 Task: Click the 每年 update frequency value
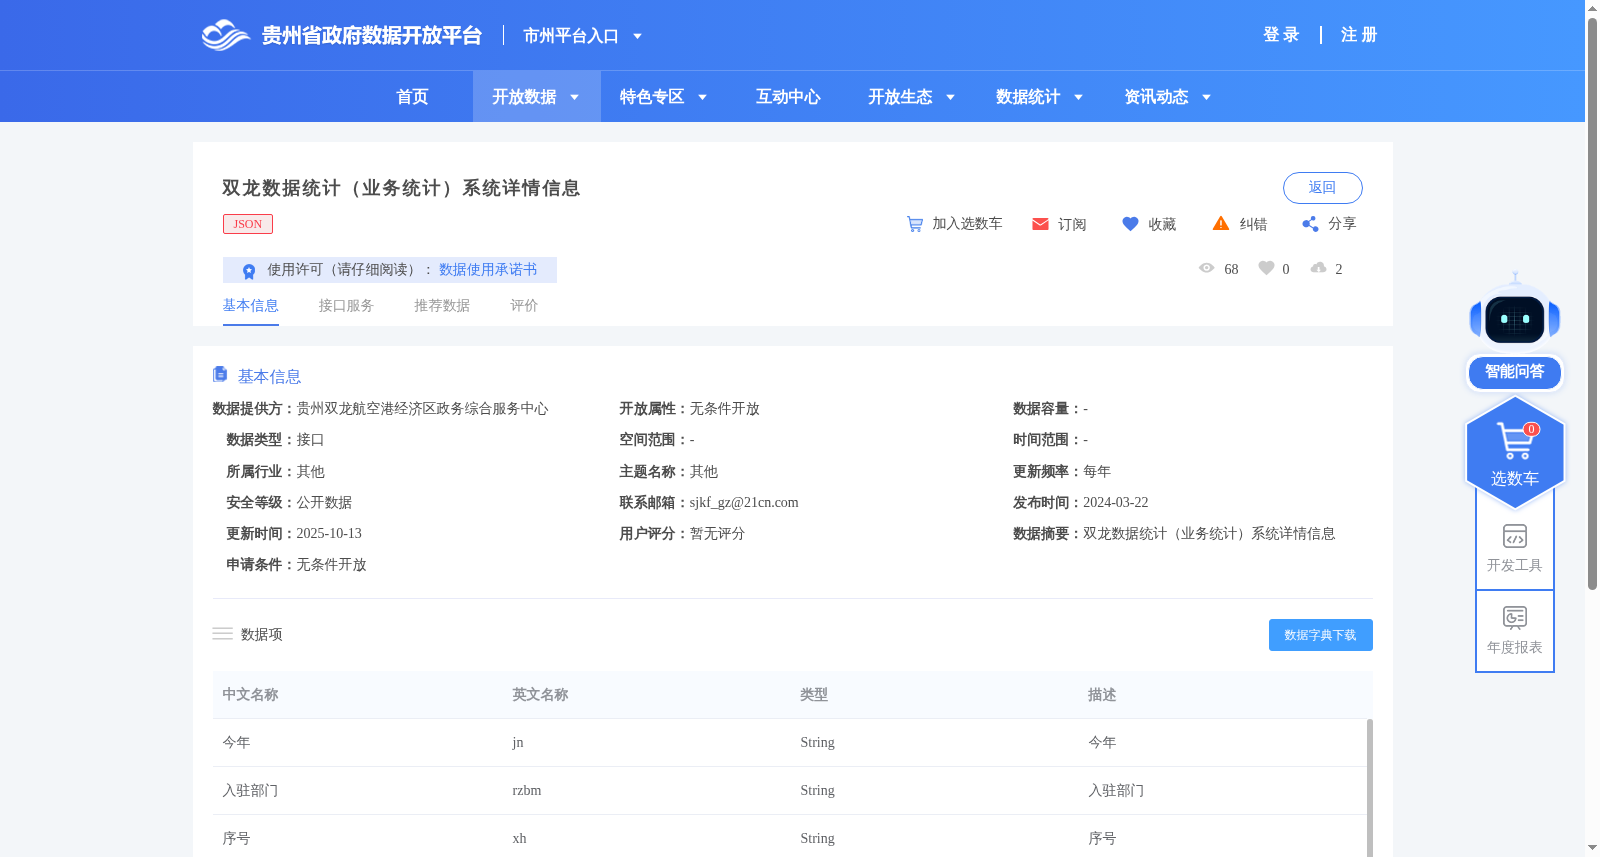point(1097,472)
